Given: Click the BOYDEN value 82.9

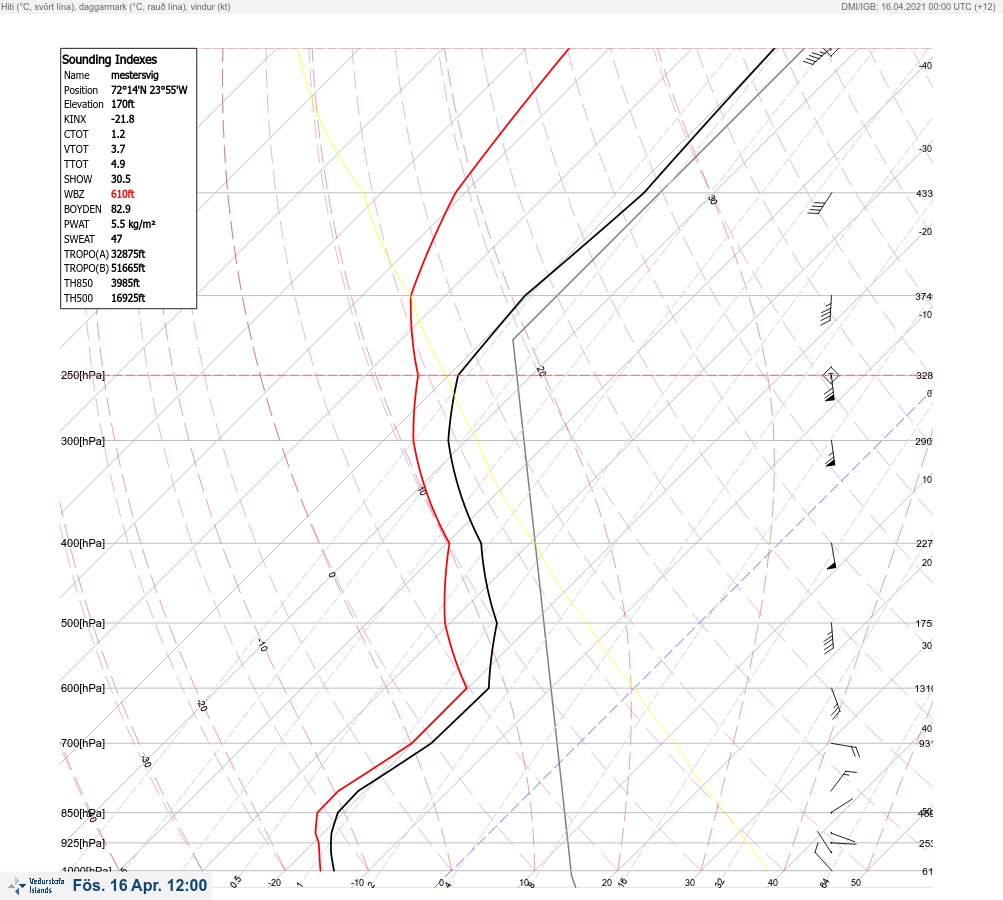Looking at the screenshot, I should tap(120, 209).
